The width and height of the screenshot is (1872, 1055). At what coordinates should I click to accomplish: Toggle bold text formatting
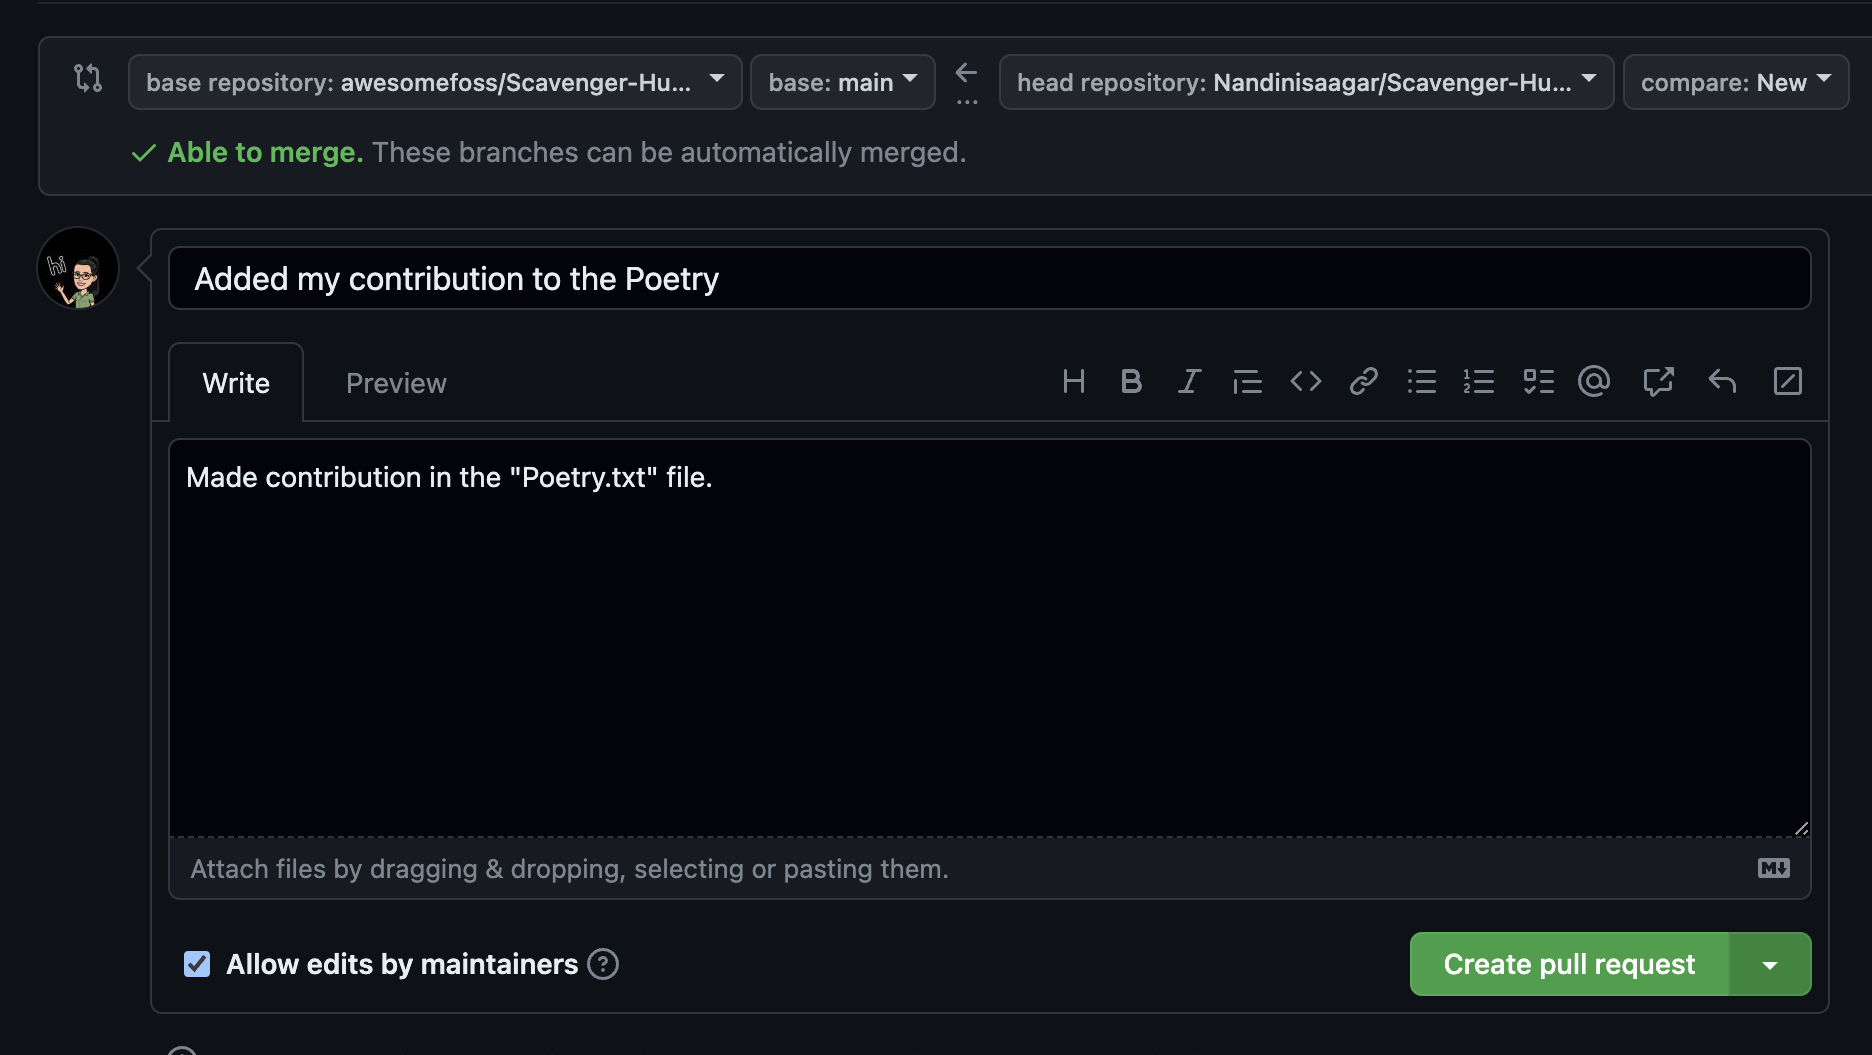pos(1131,381)
